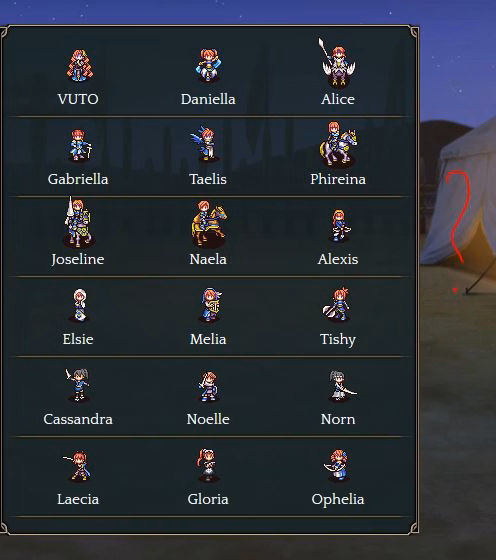The height and width of the screenshot is (560, 496).
Task: Choose Daniella's mage sprite
Action: [x=208, y=65]
